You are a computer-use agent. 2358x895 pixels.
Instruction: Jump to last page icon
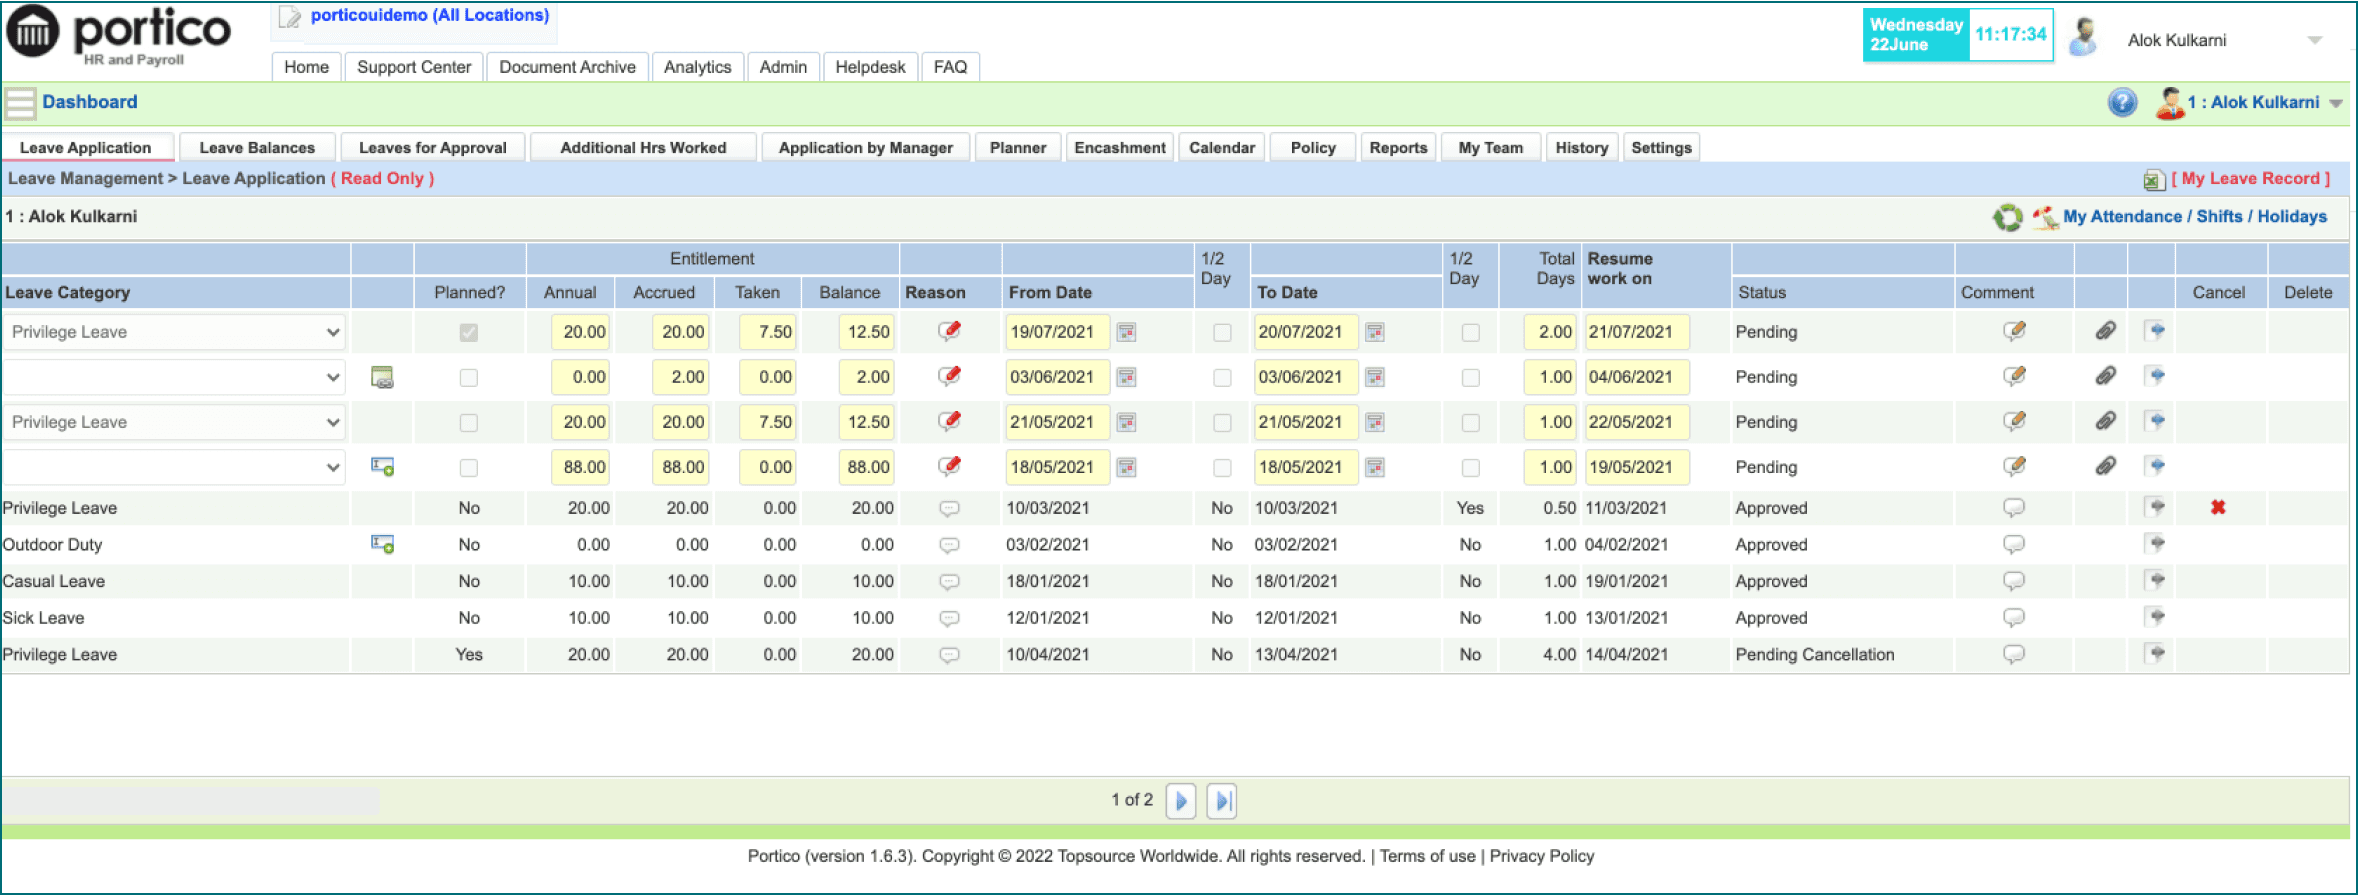pos(1221,801)
